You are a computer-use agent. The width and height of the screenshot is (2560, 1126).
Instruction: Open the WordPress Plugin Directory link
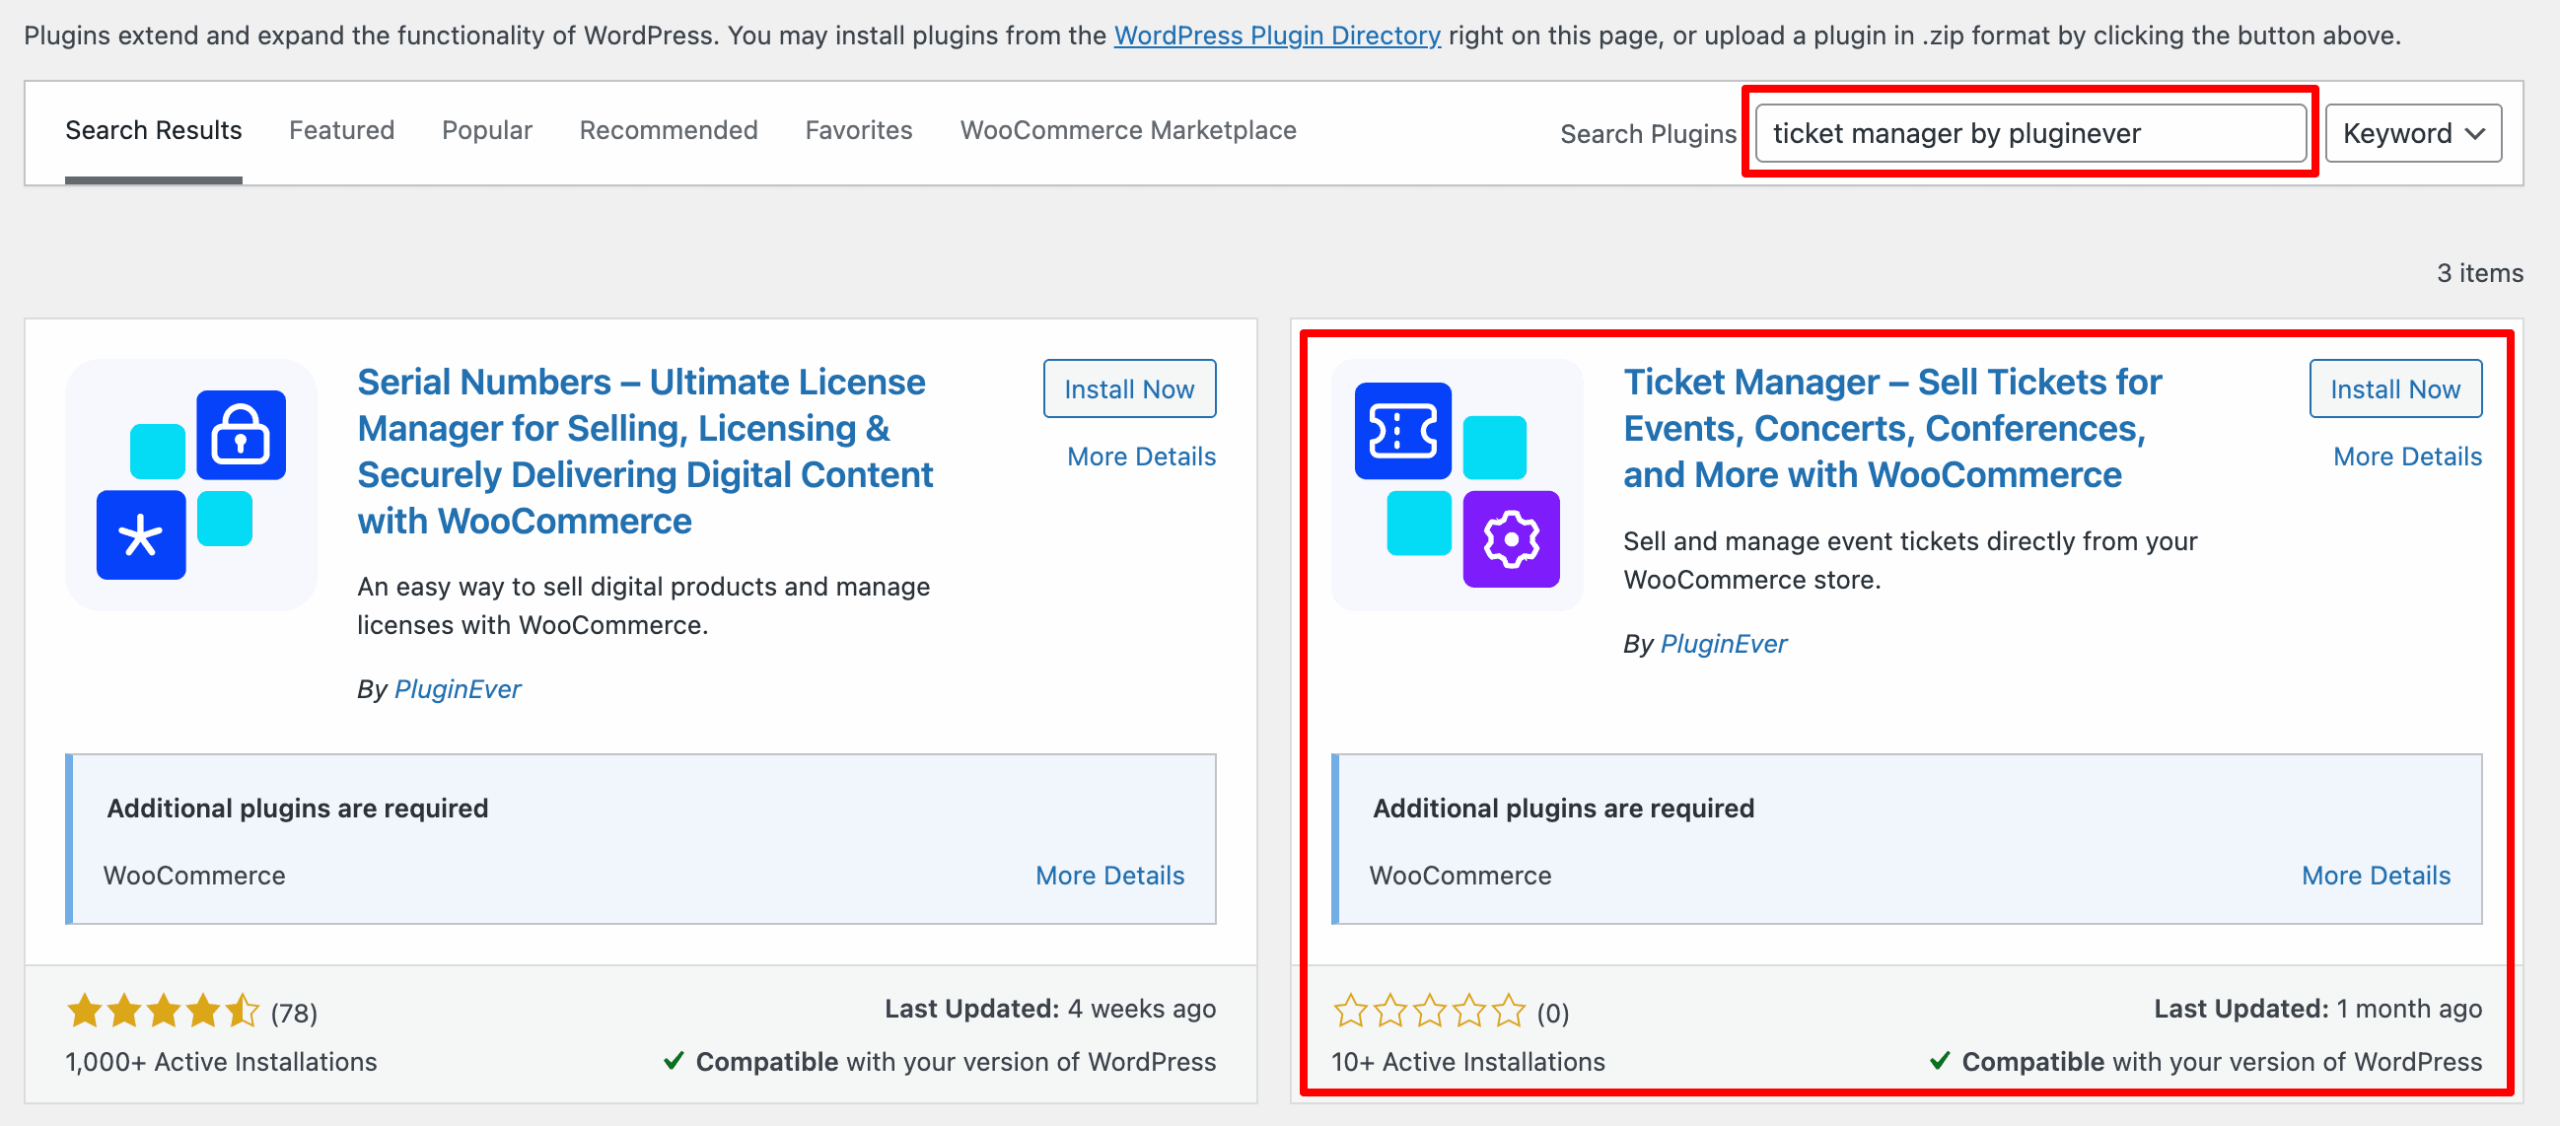pos(1277,35)
